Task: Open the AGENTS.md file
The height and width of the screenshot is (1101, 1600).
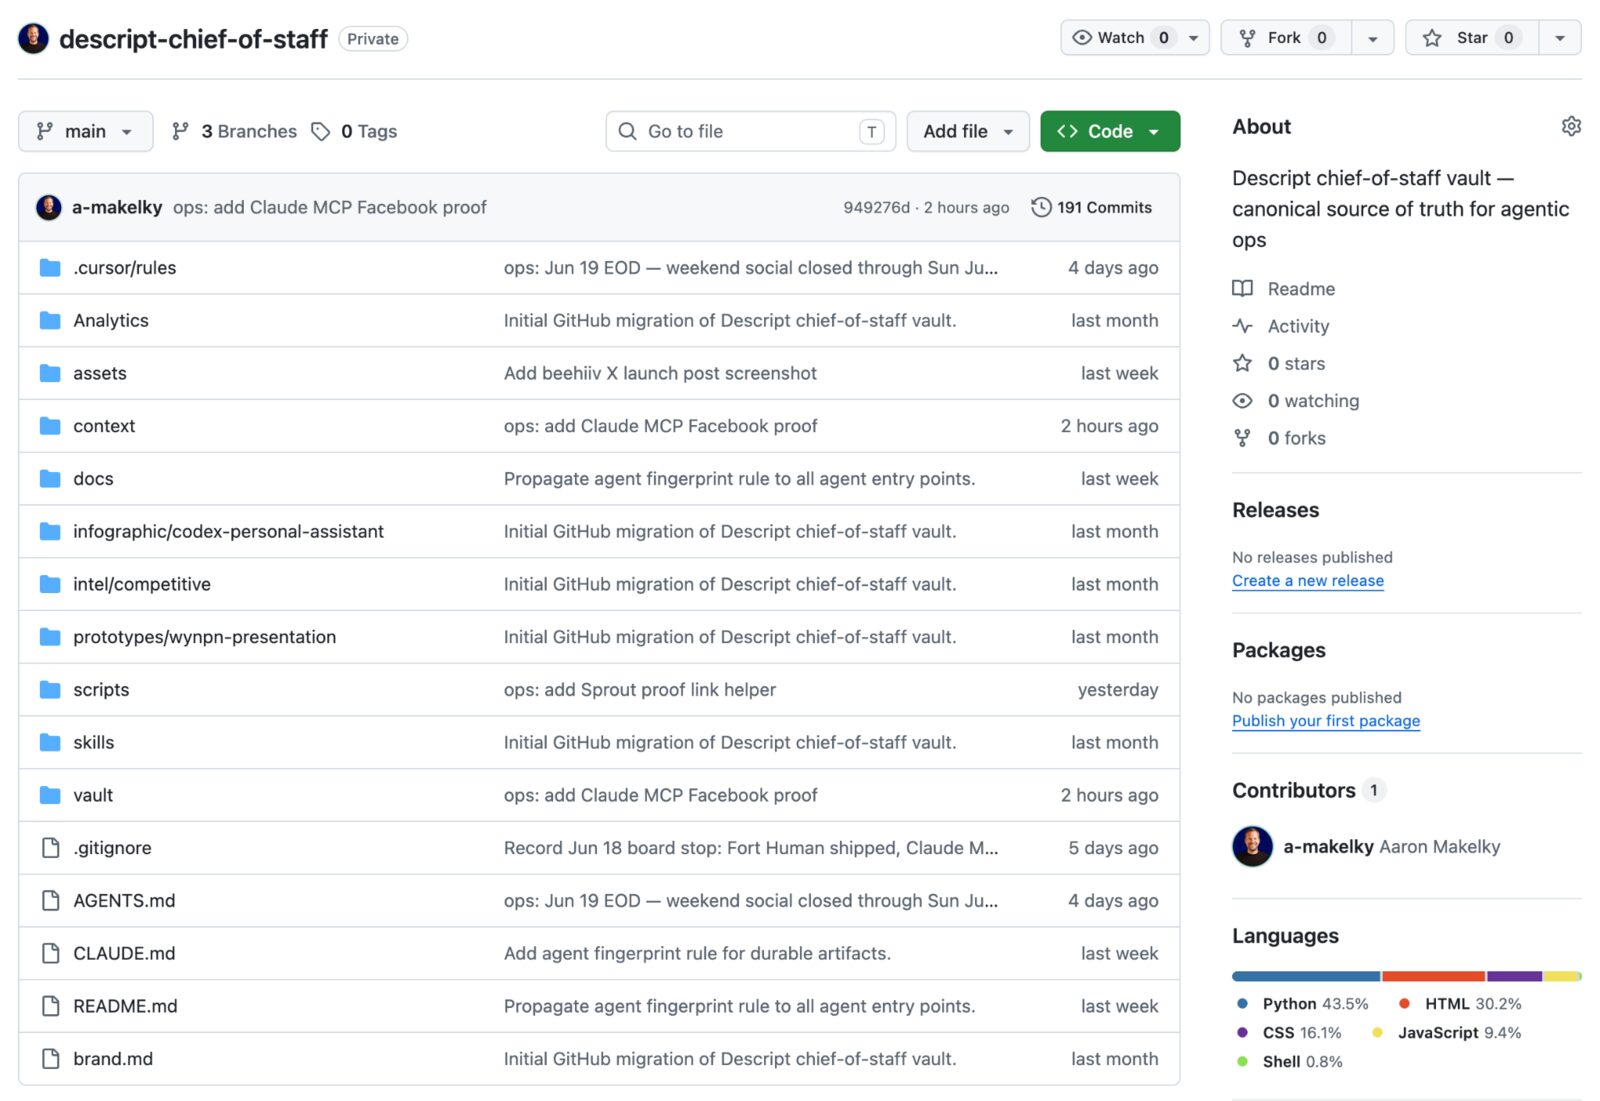Action: [124, 901]
